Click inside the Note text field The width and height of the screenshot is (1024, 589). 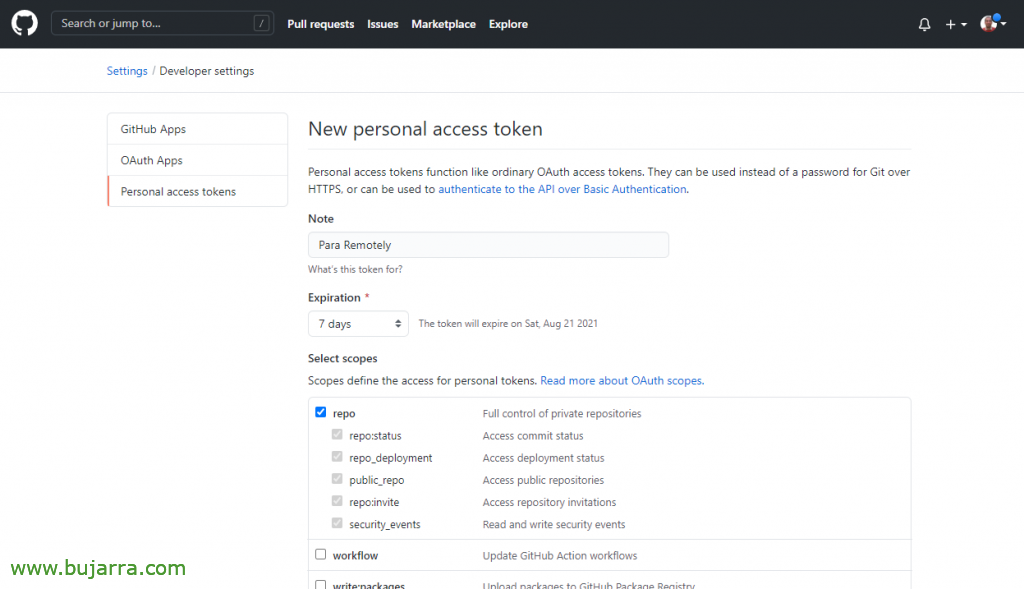pos(488,244)
